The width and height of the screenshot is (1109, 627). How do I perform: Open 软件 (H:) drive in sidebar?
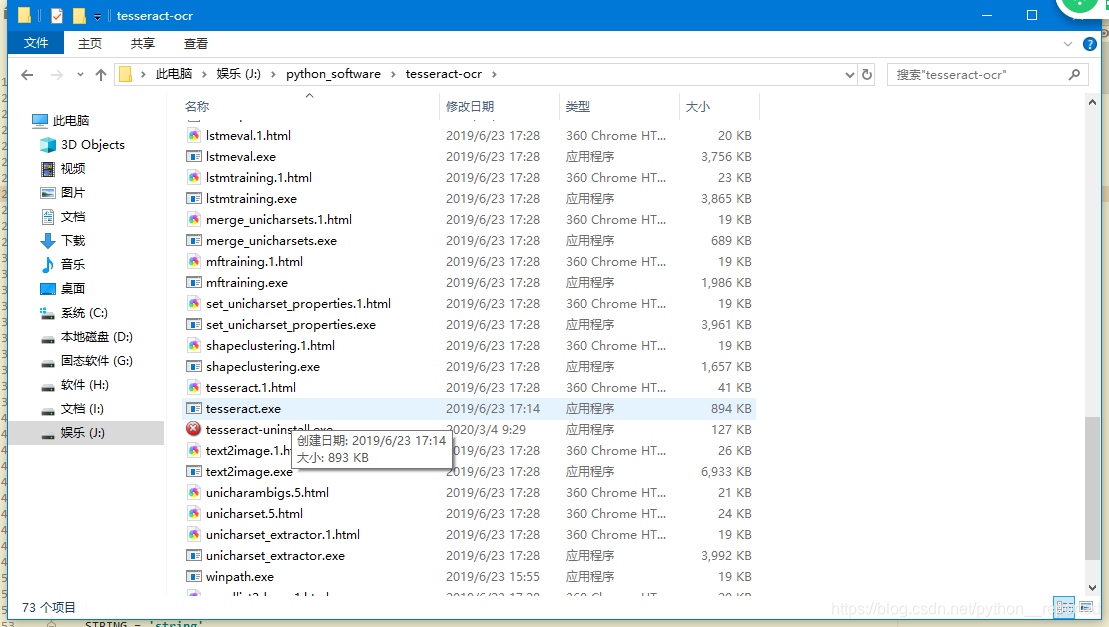point(74,385)
